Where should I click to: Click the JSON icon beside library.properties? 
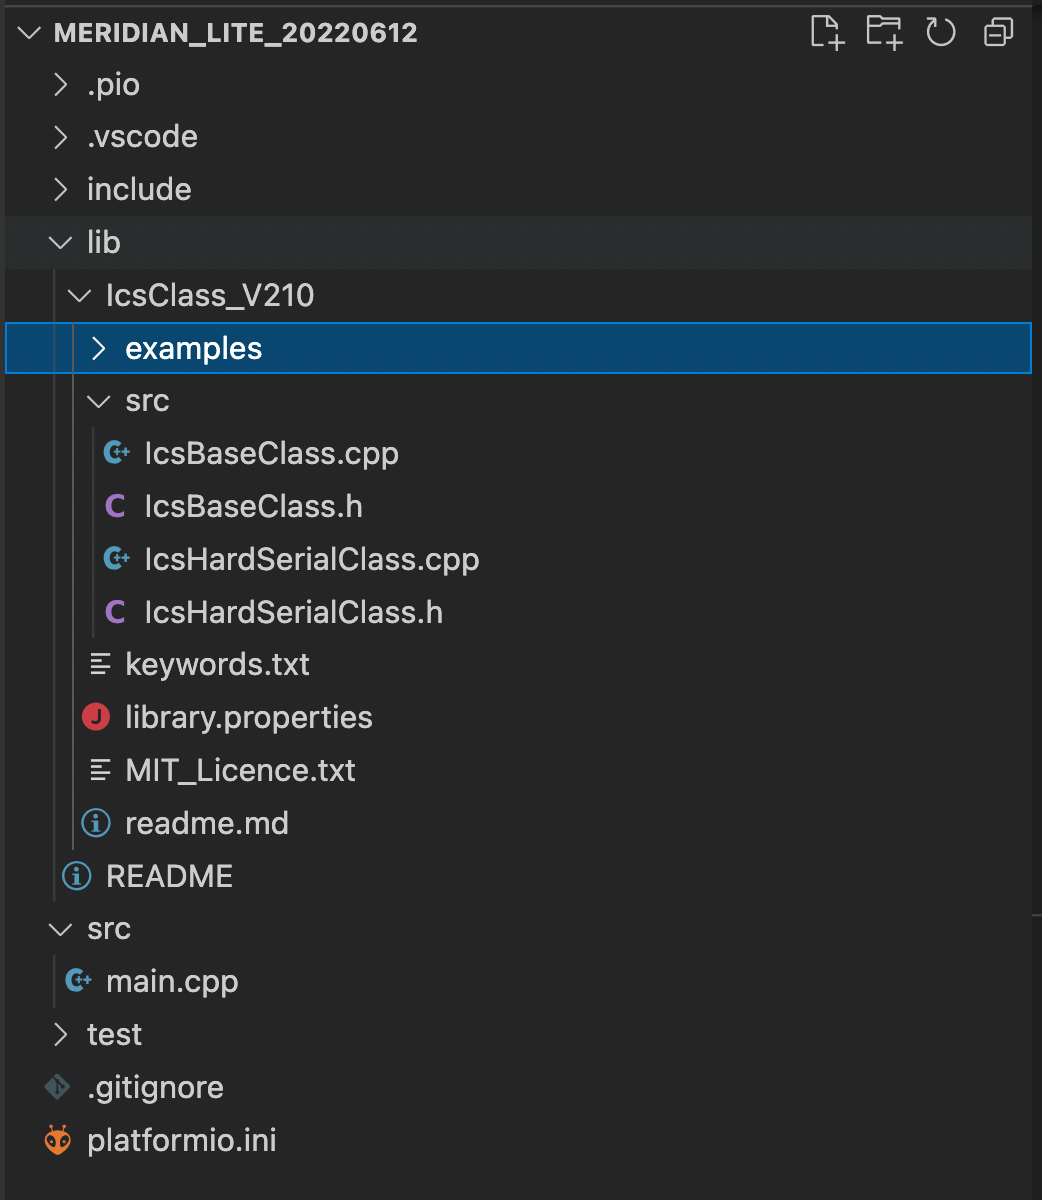click(95, 716)
